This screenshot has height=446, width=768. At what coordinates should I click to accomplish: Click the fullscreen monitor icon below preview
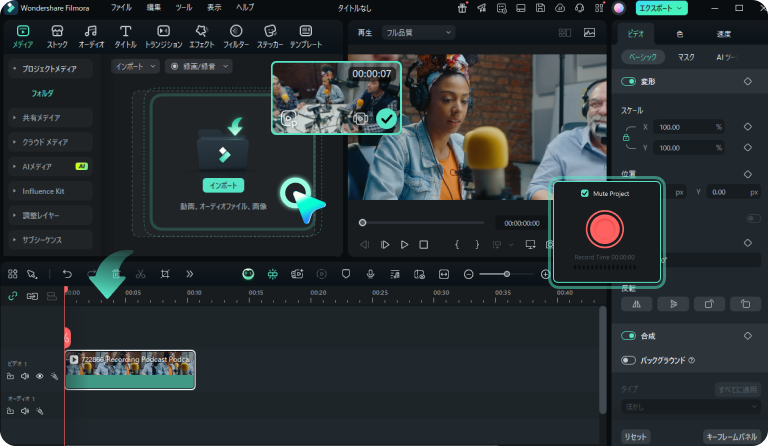(x=530, y=244)
